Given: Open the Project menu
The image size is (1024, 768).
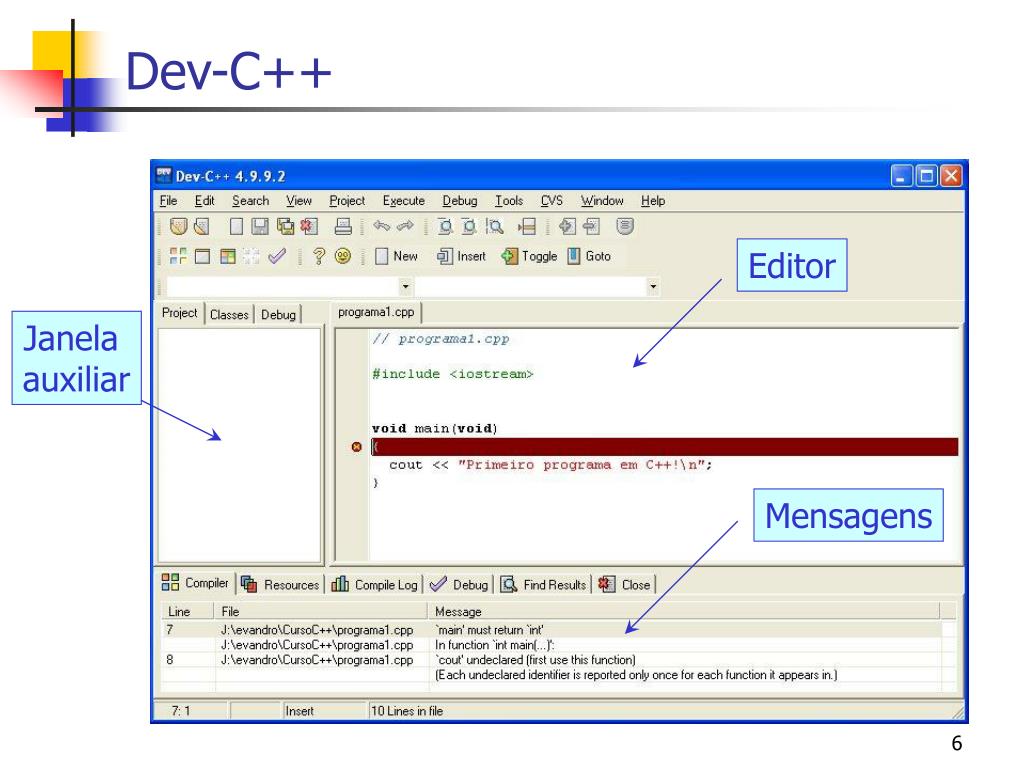Looking at the screenshot, I should pyautogui.click(x=347, y=200).
